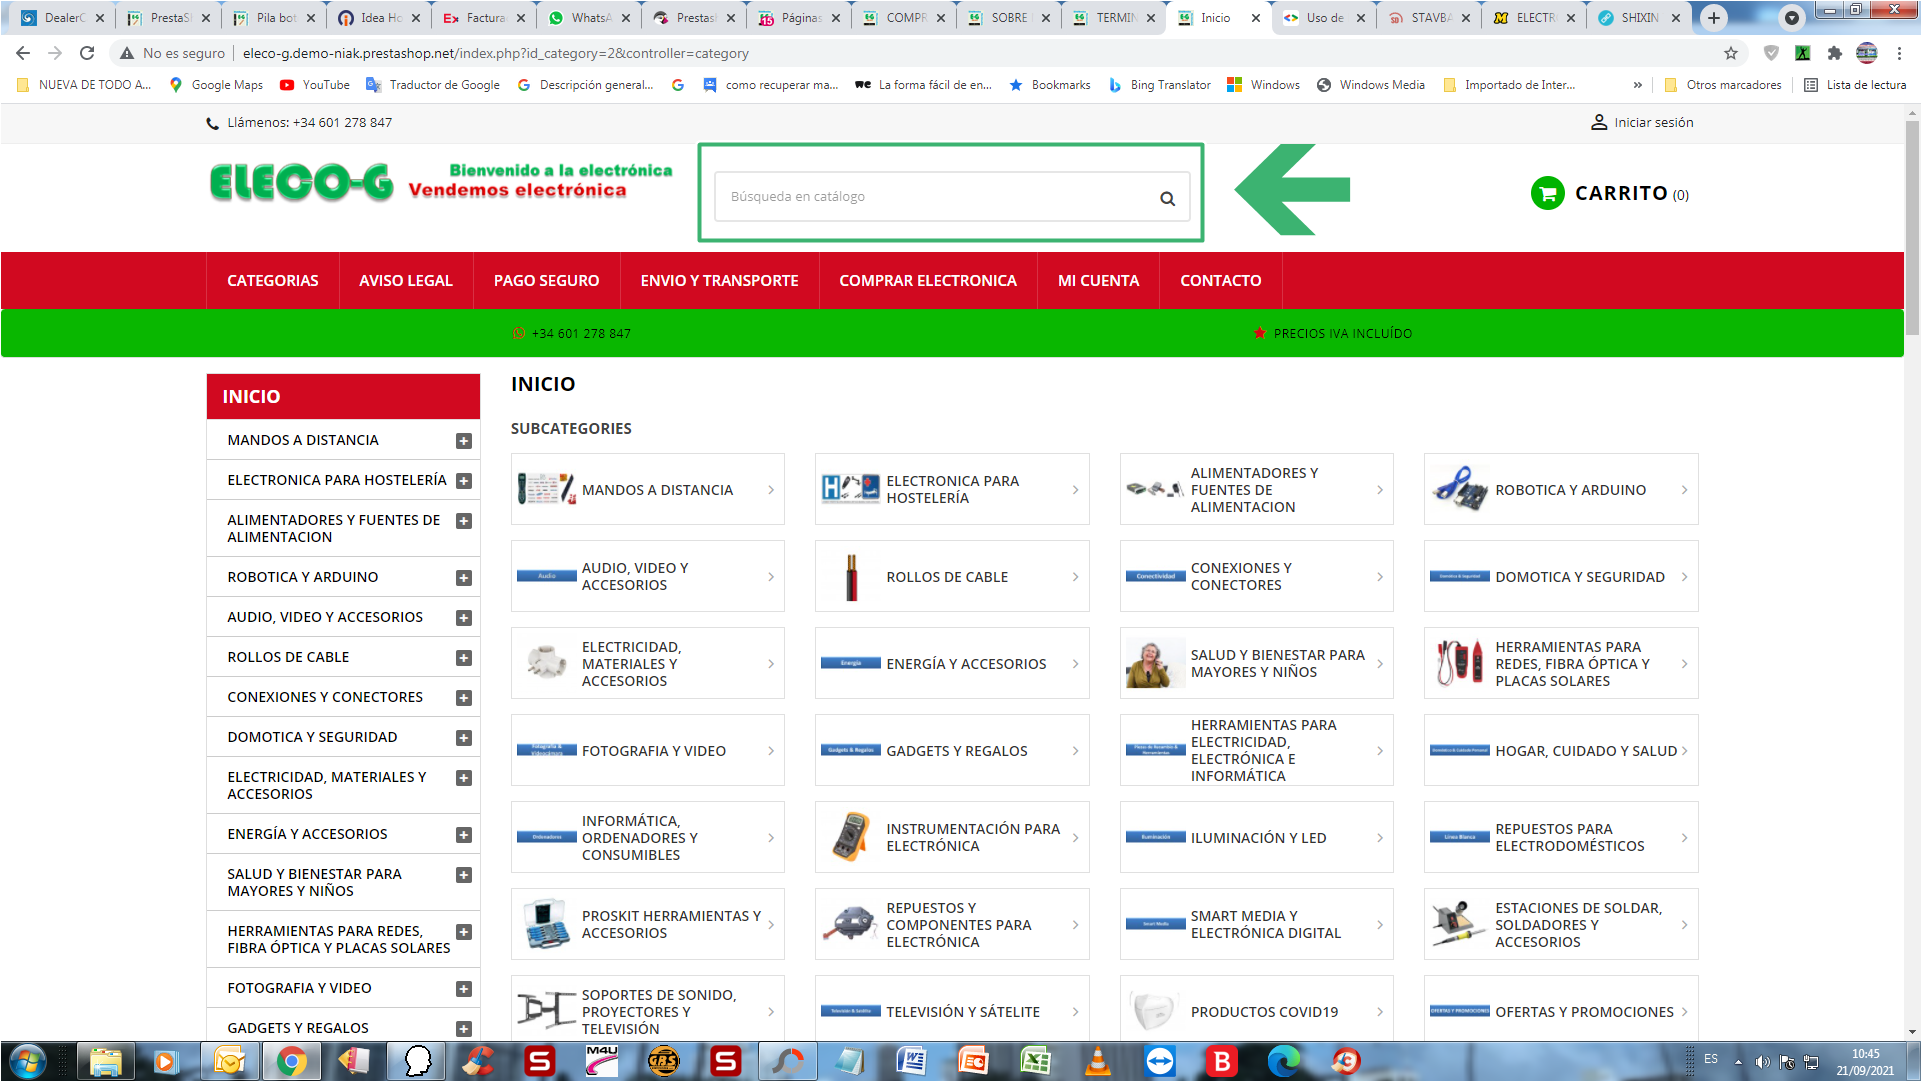Open CATEGORIAS menu item
The width and height of the screenshot is (1922, 1082).
[272, 281]
